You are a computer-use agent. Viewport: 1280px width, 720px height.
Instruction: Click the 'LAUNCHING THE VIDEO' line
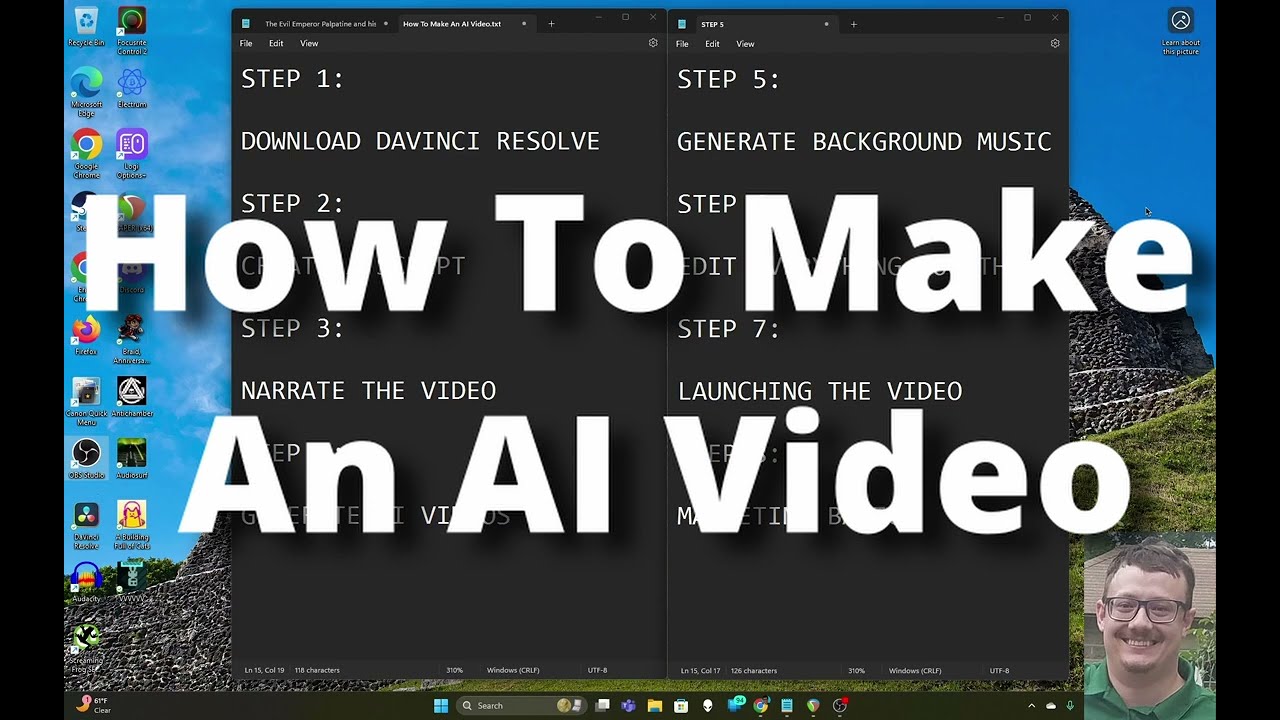820,391
